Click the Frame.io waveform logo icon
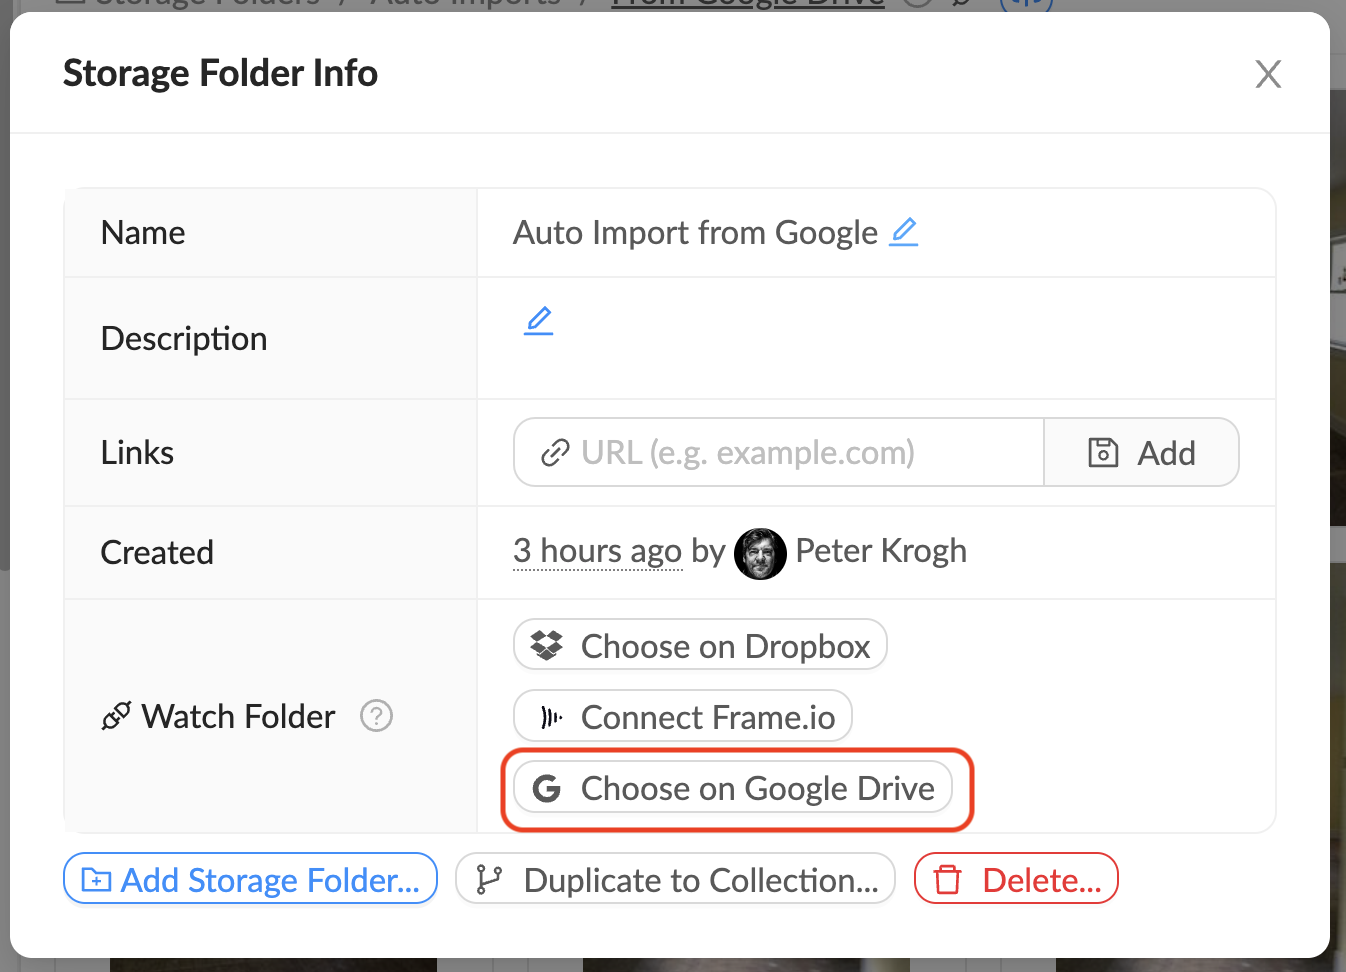1346x972 pixels. click(x=551, y=717)
